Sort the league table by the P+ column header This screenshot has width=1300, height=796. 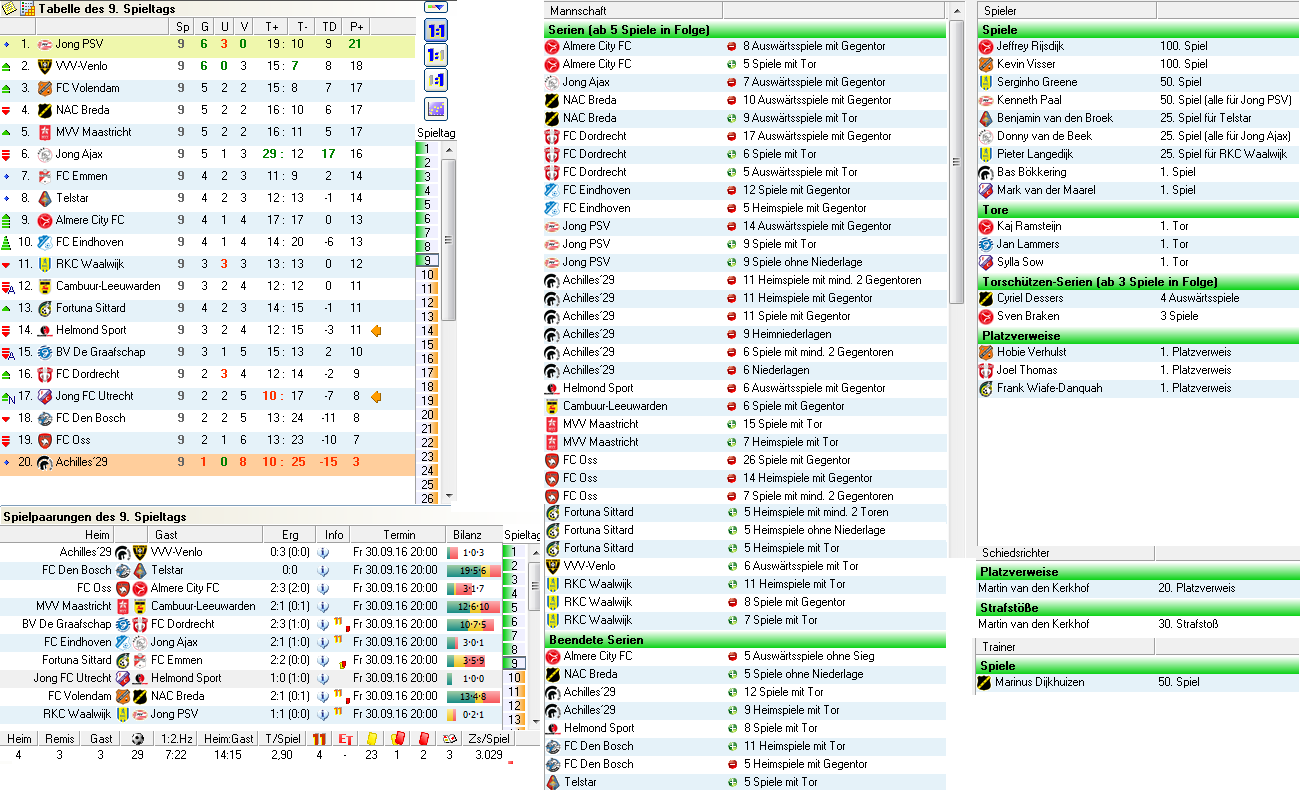tap(355, 26)
